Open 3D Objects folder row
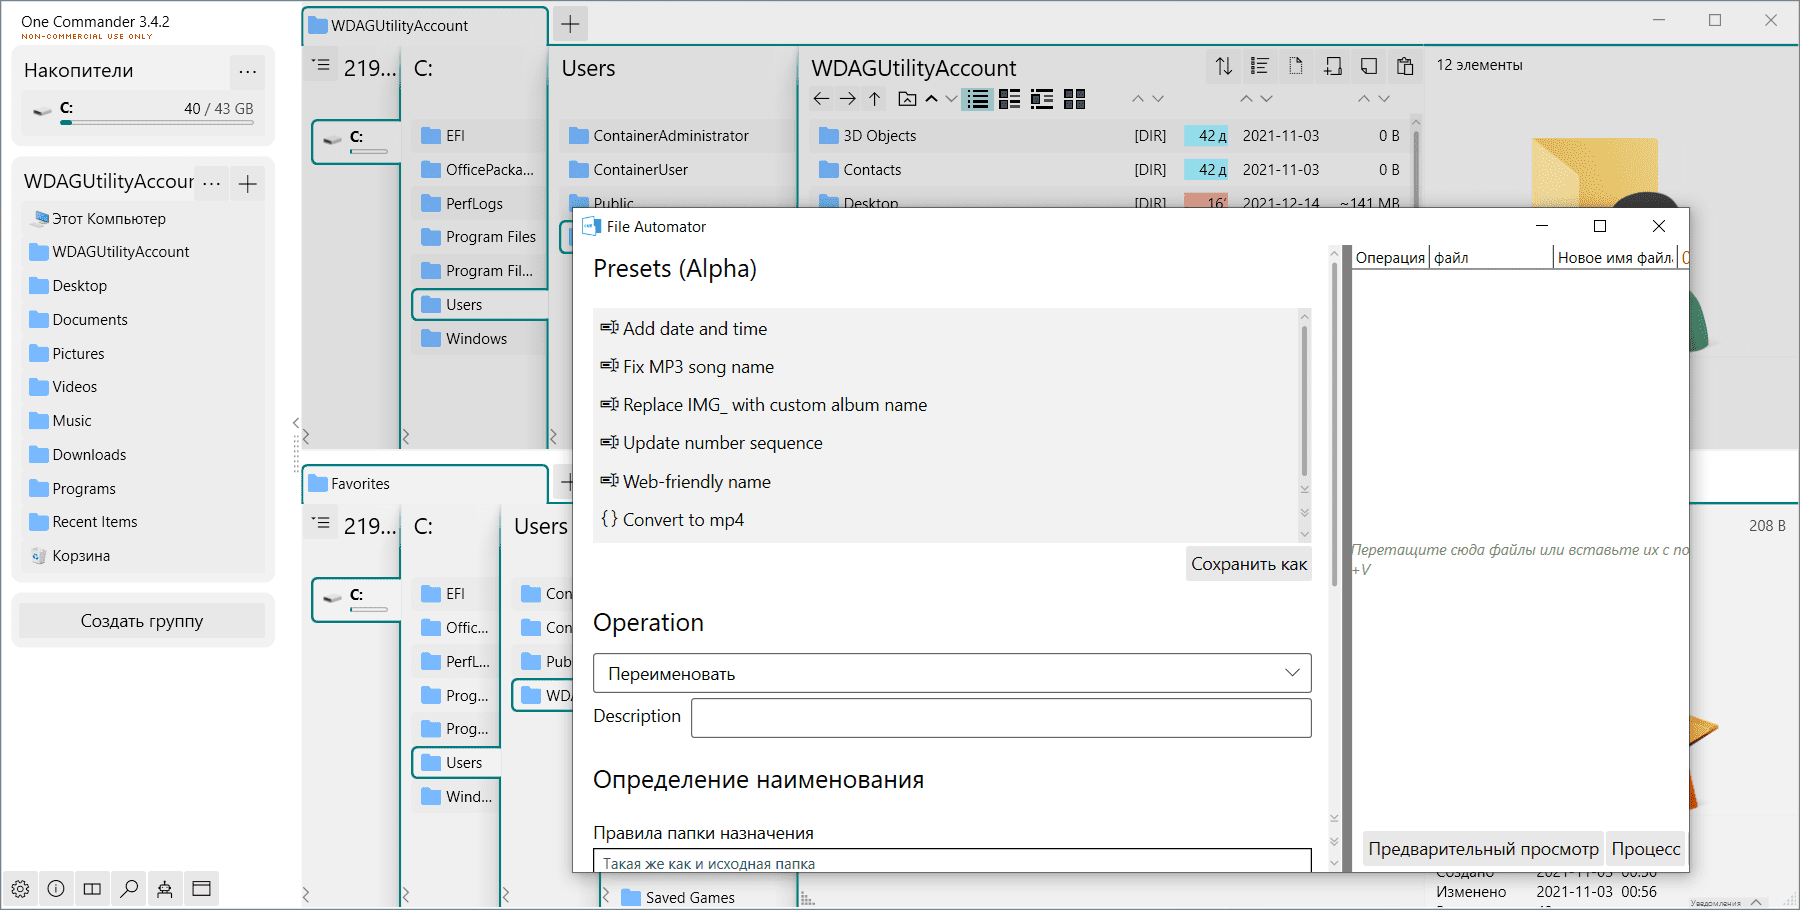 pyautogui.click(x=1109, y=136)
